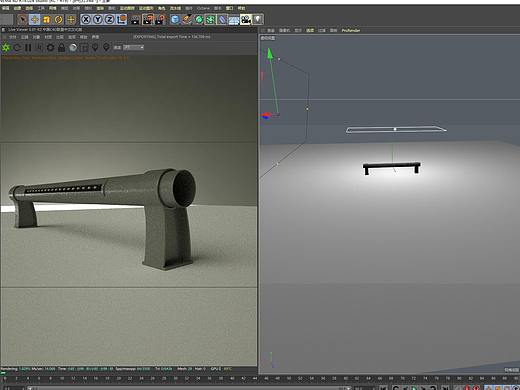Click the second picker pin icon
This screenshot has width=520, height=390.
(106, 48)
